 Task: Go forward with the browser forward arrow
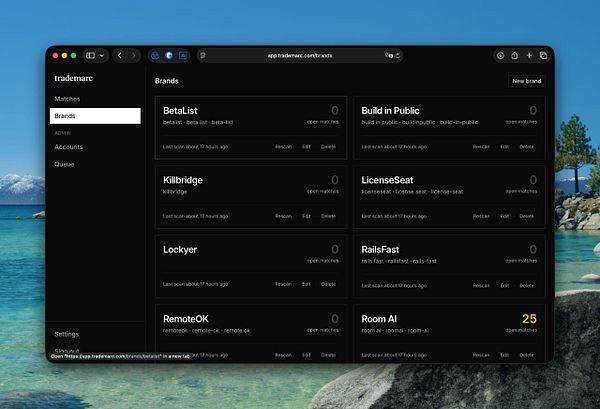pyautogui.click(x=134, y=55)
